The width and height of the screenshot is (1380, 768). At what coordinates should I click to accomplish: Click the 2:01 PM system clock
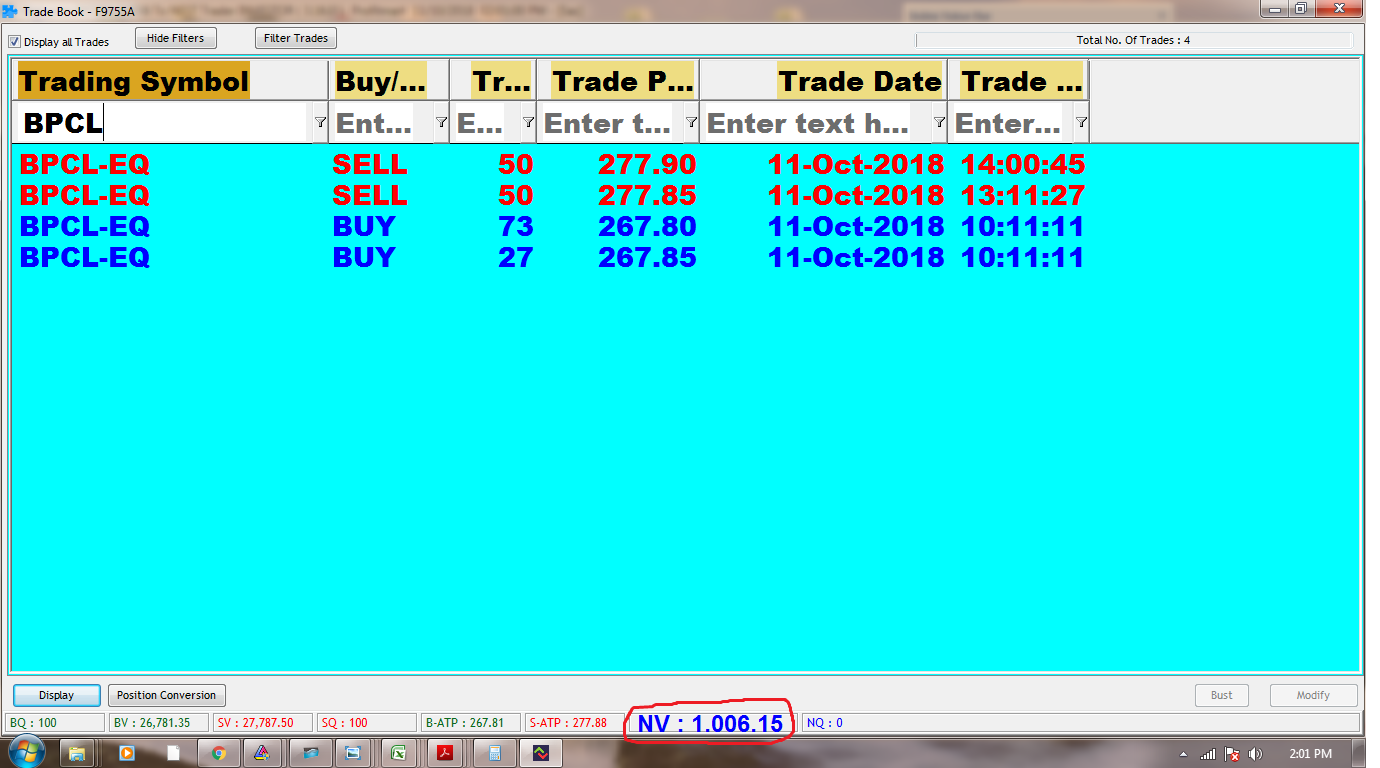click(1310, 754)
